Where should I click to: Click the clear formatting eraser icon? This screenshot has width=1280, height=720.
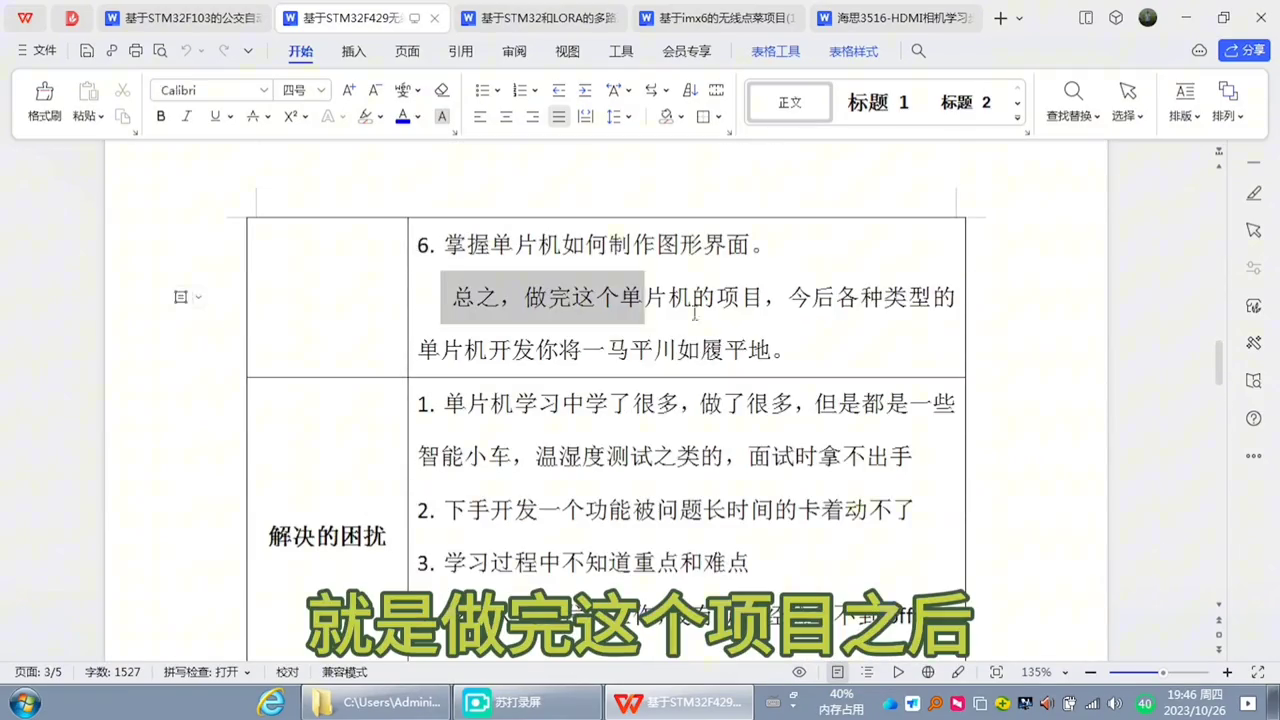point(441,90)
